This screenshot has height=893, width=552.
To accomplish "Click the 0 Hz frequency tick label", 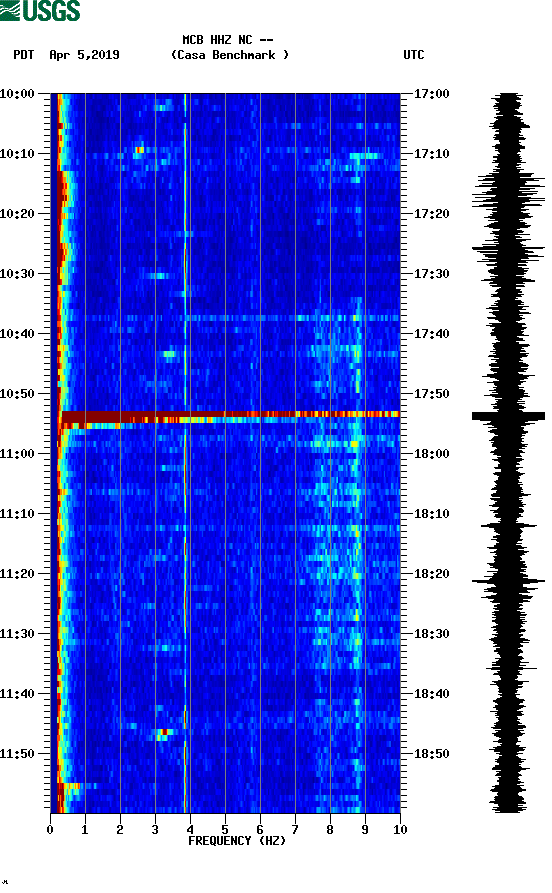I will point(50,830).
